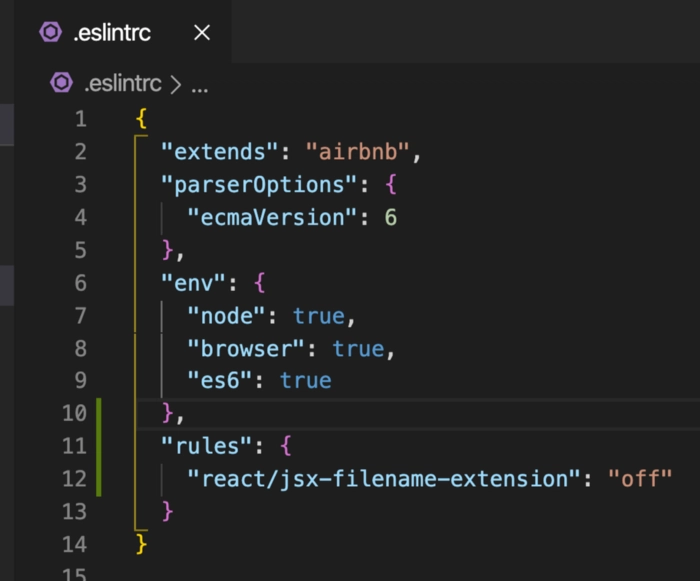Click the pink opening brace after "rules"
Viewport: 700px width, 581px height.
(286, 446)
